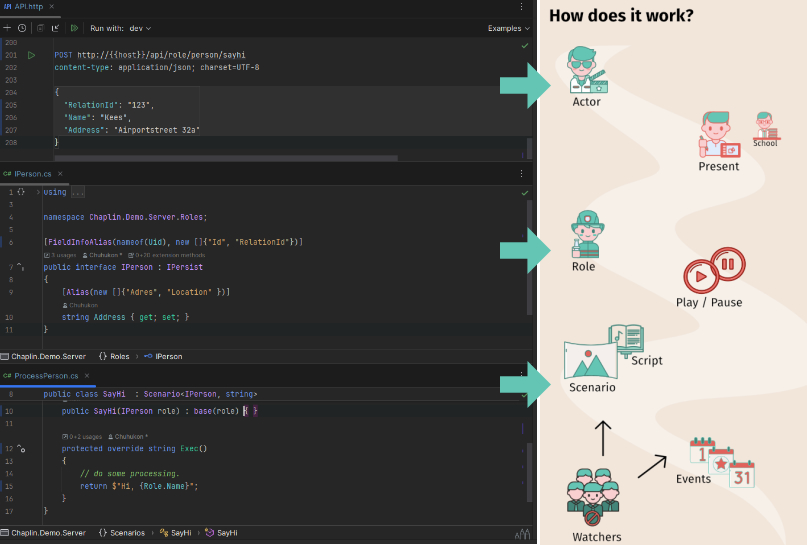Click the 3 usages code lens link
Screen dimensions: 807x545
[x=61, y=255]
